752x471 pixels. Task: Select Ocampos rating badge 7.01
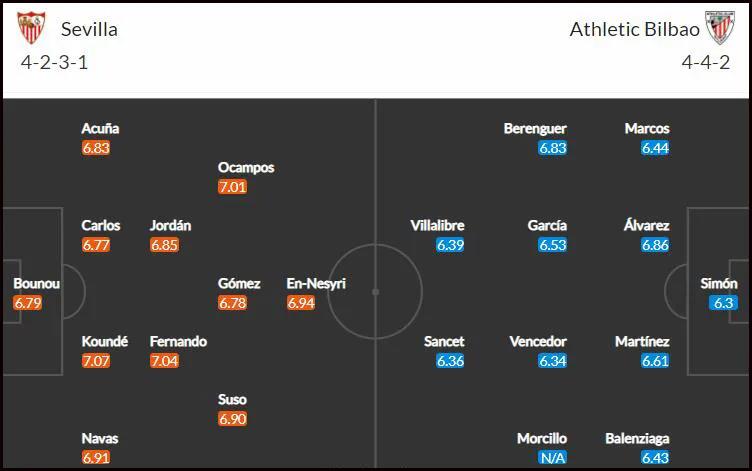pyautogui.click(x=233, y=187)
